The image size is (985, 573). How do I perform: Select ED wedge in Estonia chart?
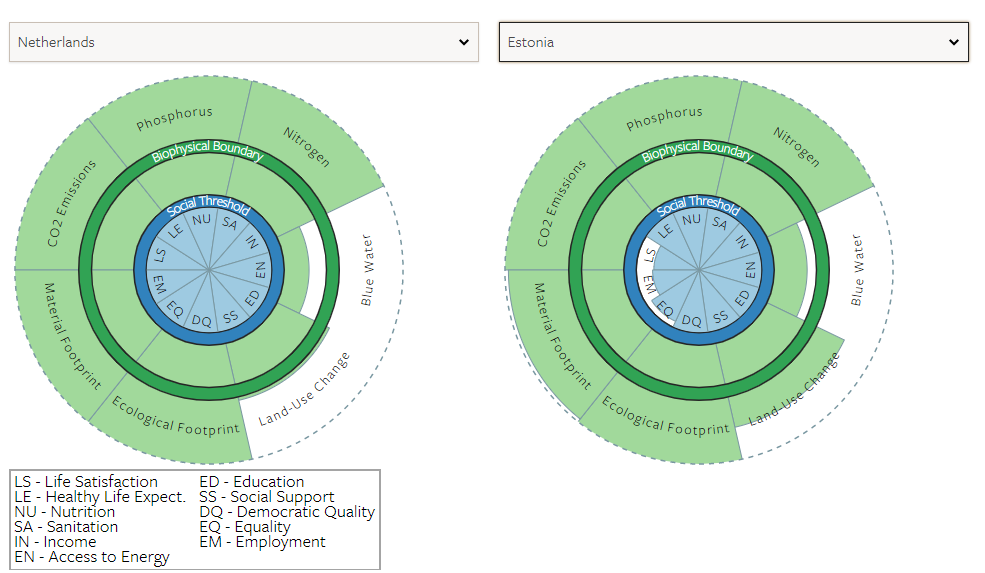(x=742, y=298)
